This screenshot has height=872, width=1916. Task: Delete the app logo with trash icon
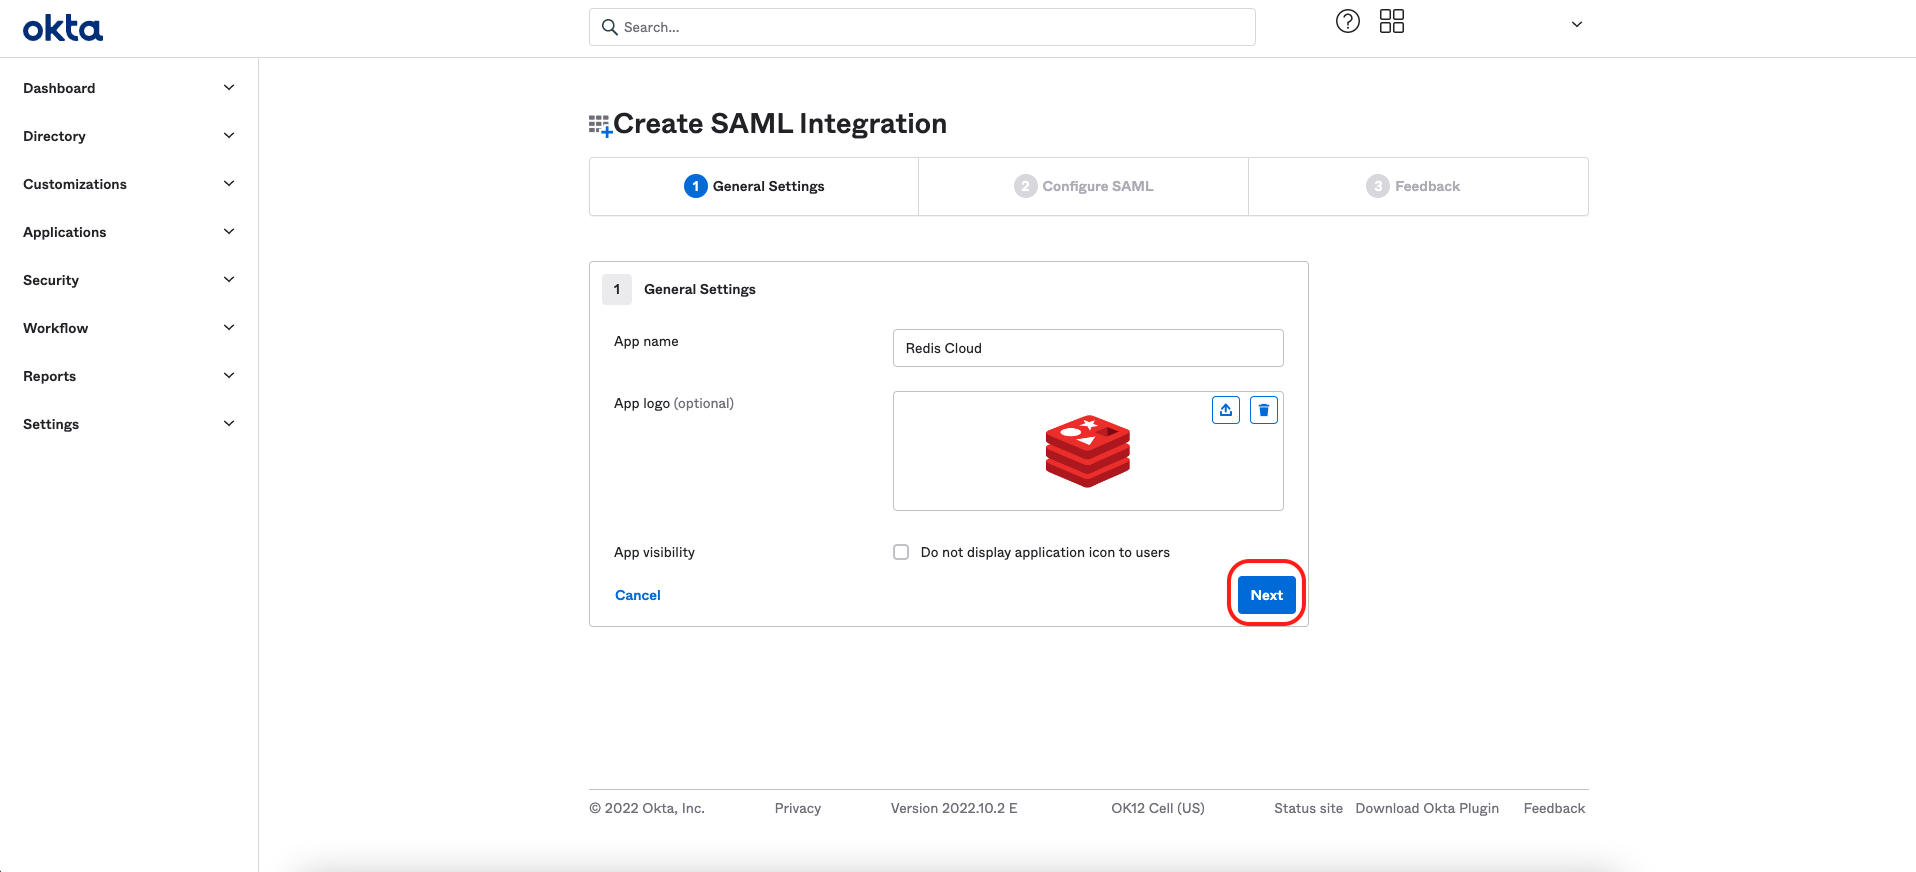click(1263, 410)
